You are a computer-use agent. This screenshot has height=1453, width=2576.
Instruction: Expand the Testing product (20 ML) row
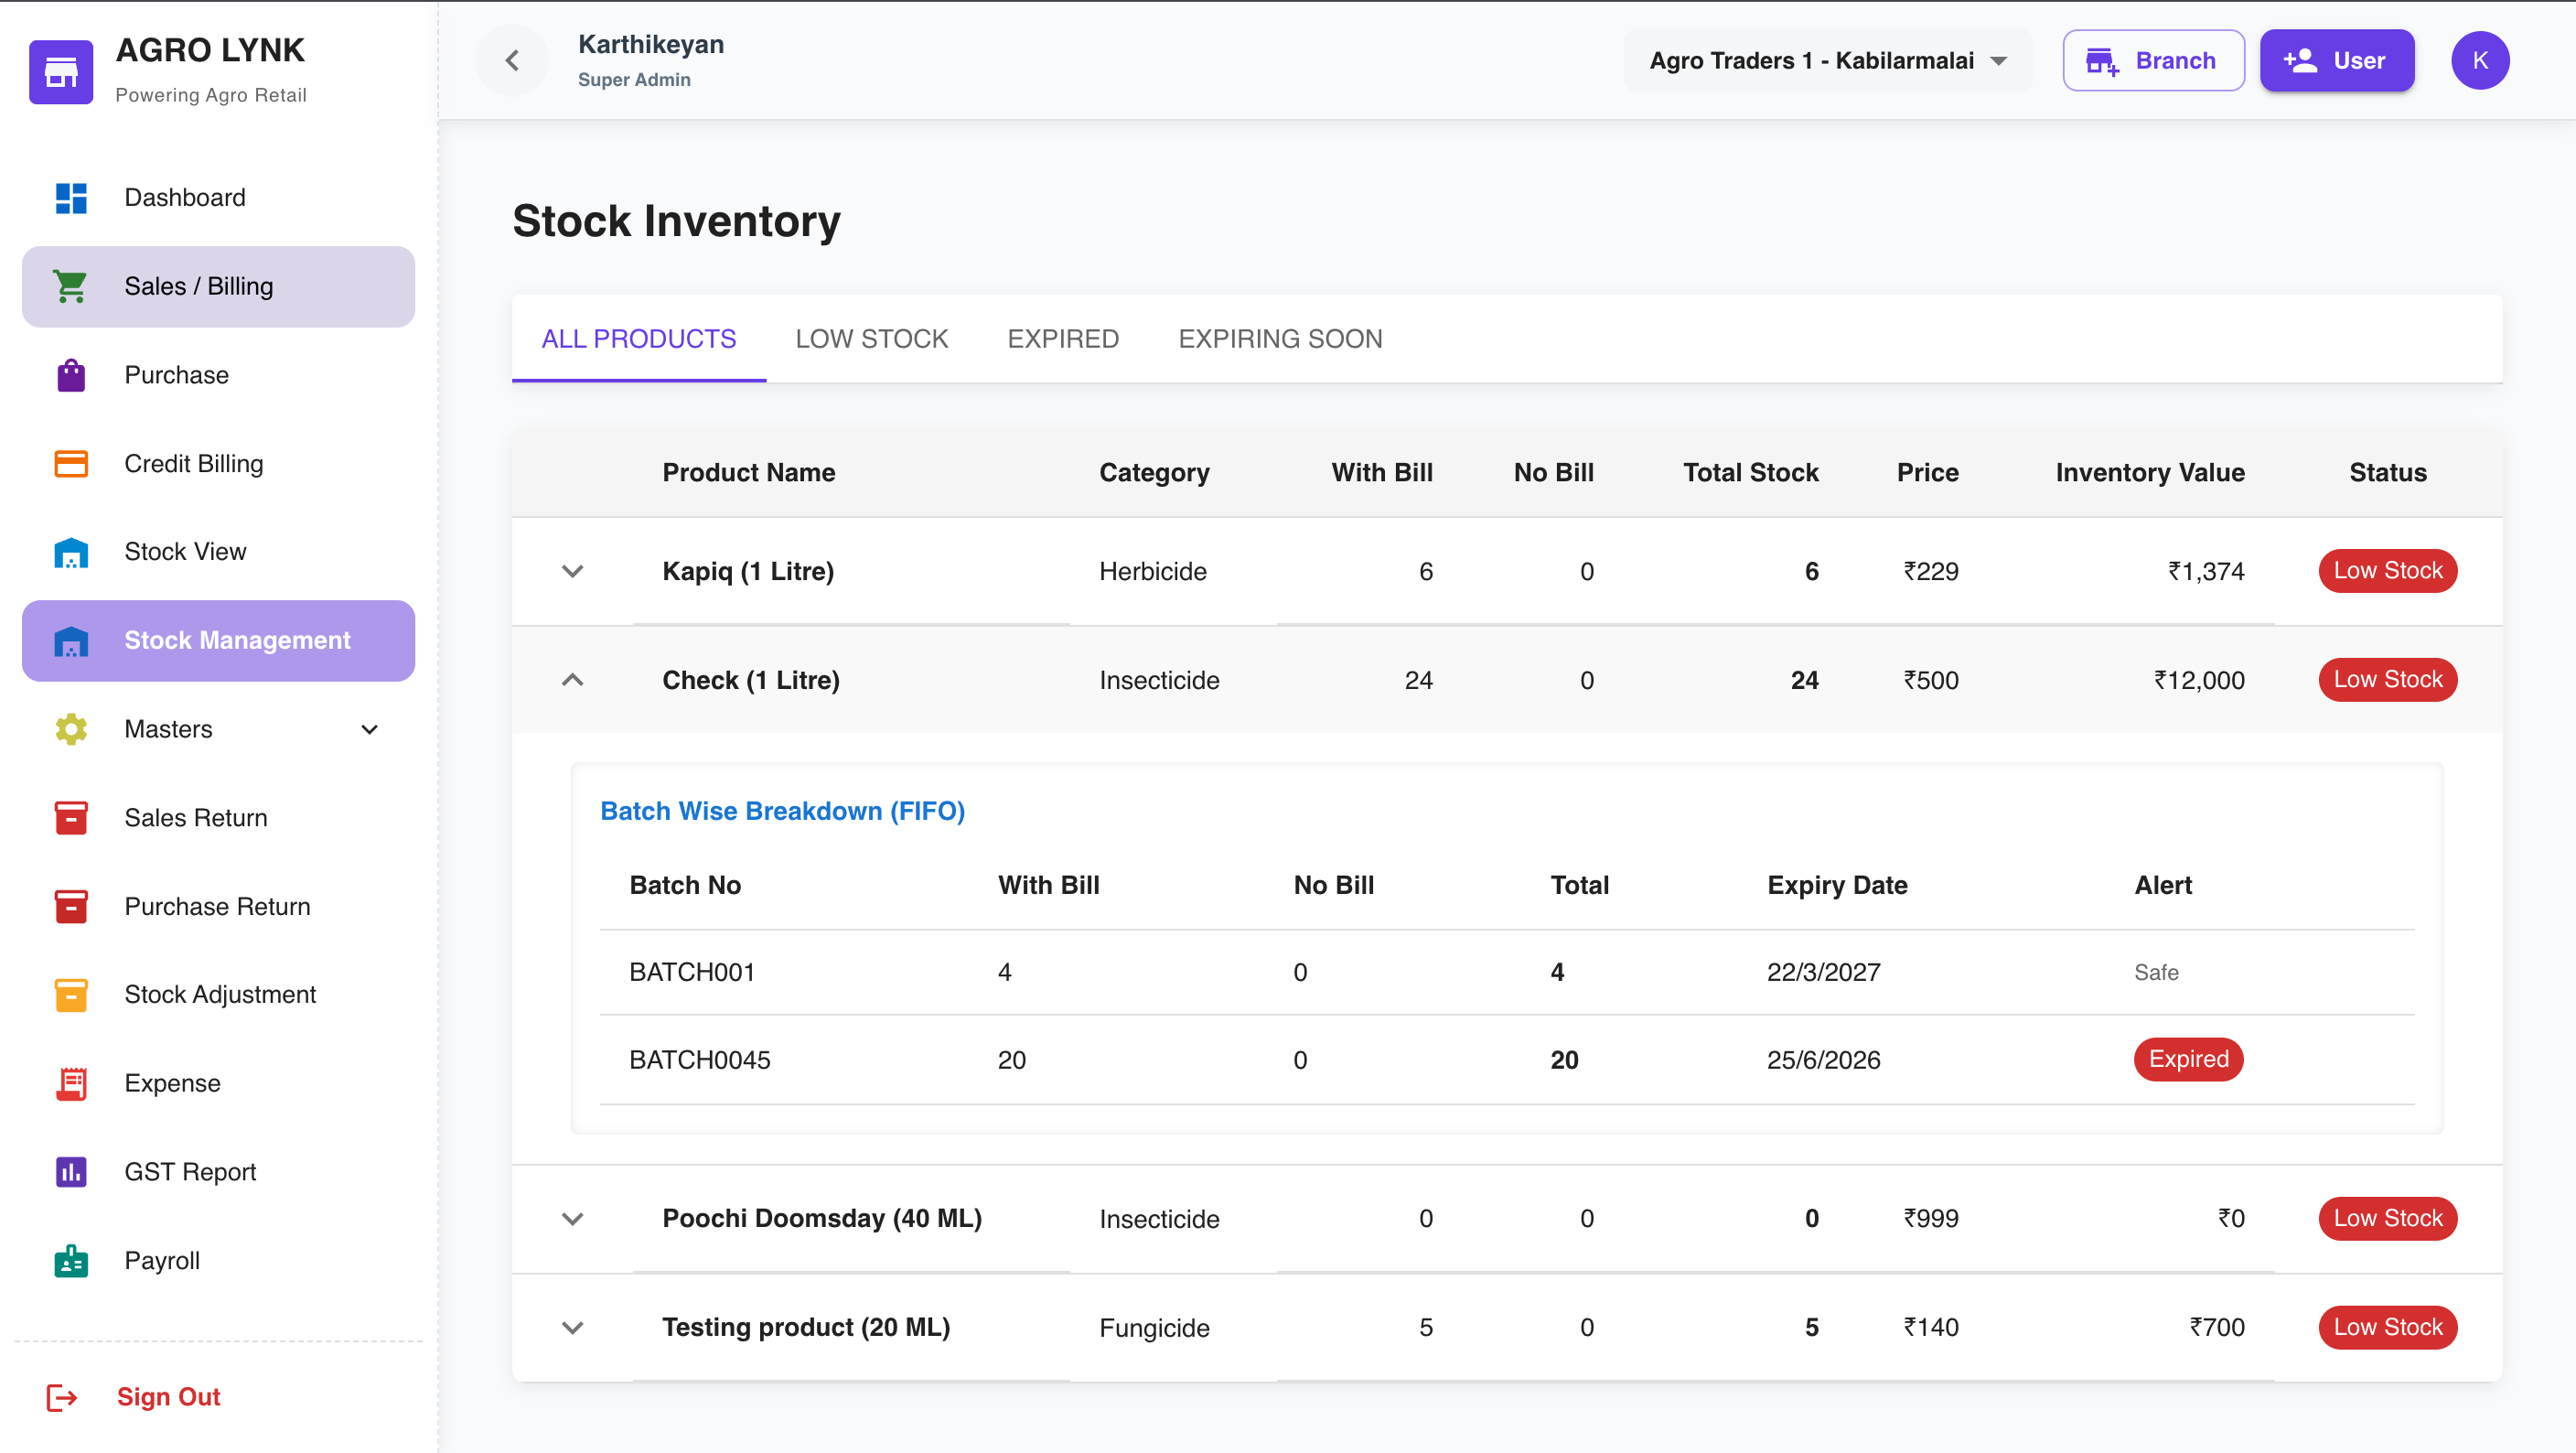click(x=572, y=1328)
